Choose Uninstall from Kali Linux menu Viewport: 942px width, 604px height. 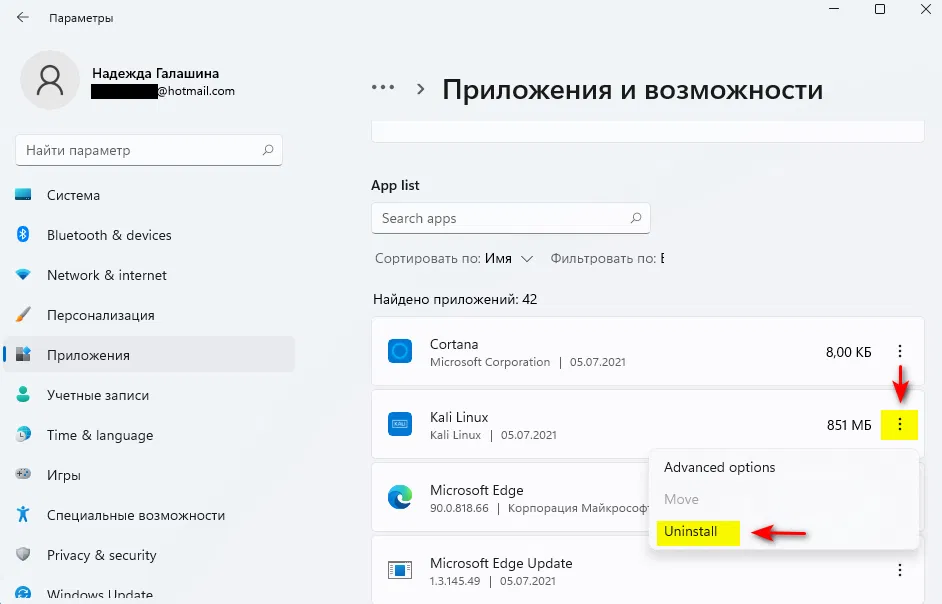point(691,532)
